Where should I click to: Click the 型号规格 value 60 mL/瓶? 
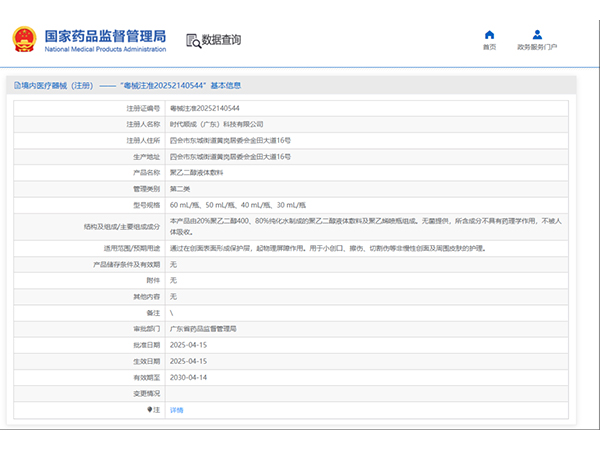185,205
